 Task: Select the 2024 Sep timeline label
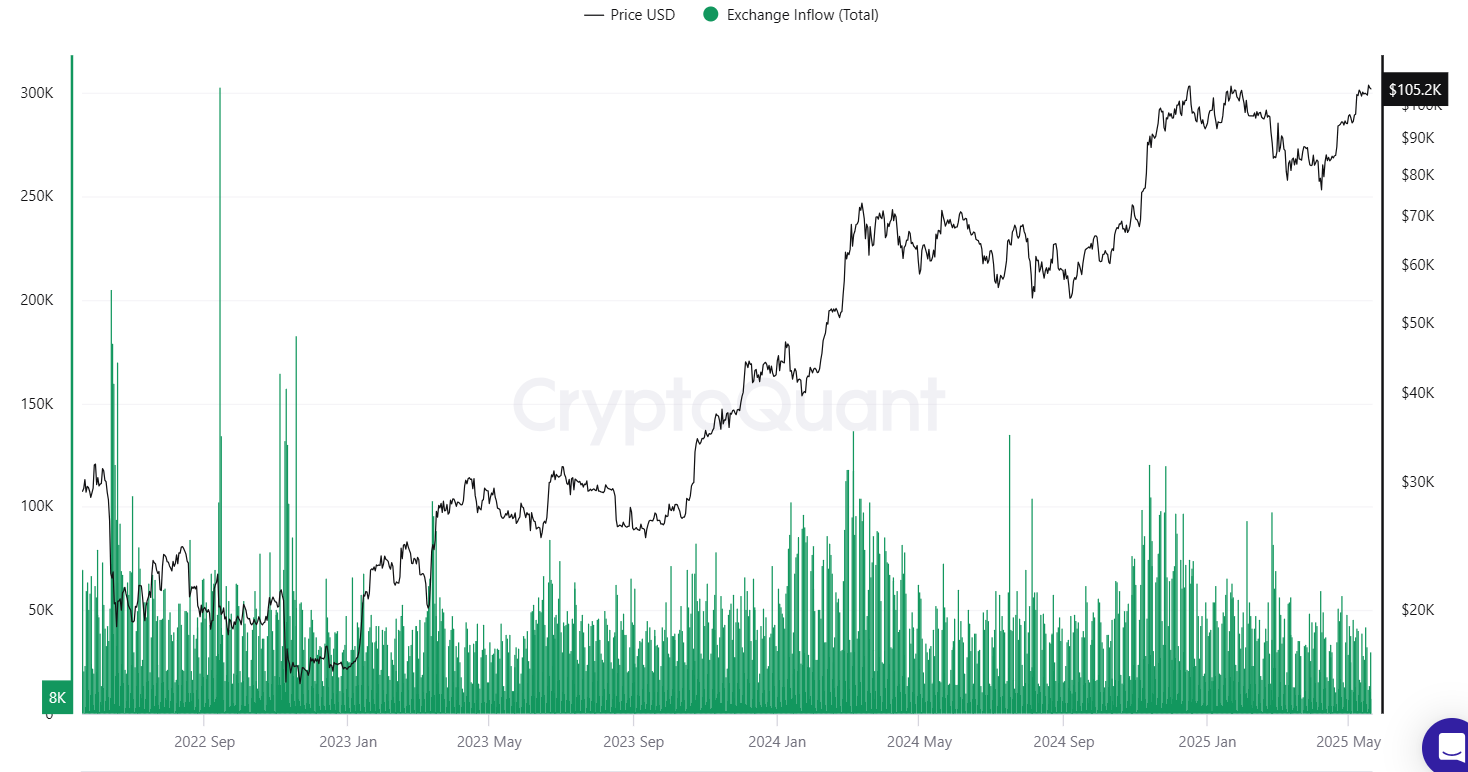point(1063,742)
